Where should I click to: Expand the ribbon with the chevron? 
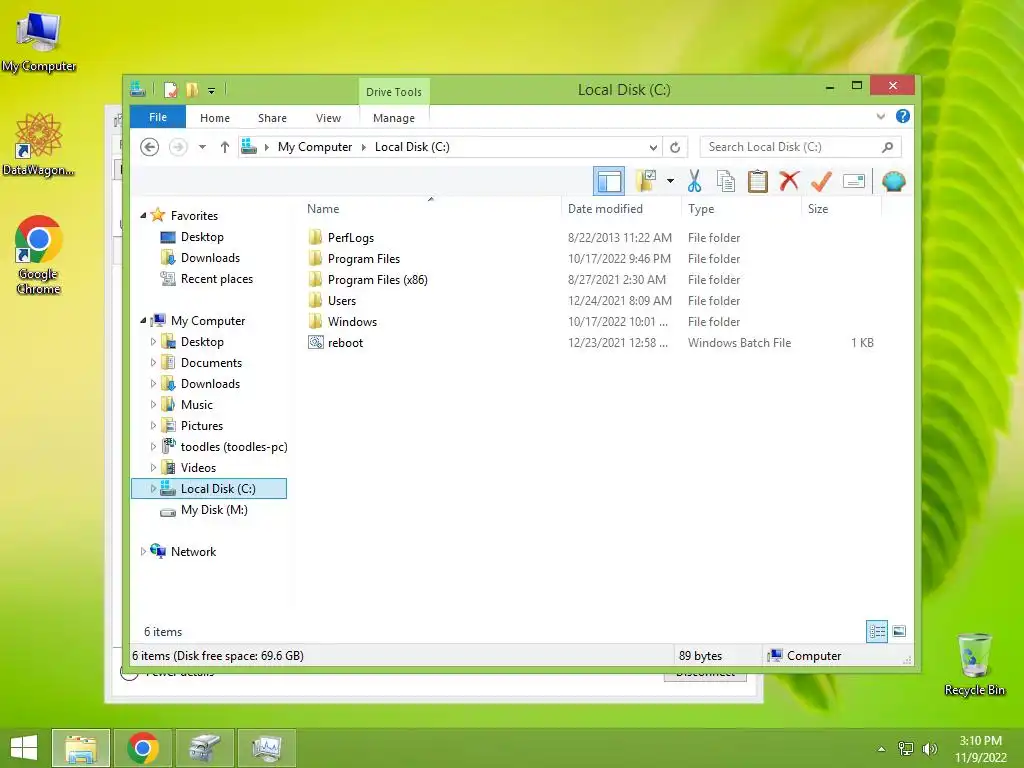pos(880,116)
